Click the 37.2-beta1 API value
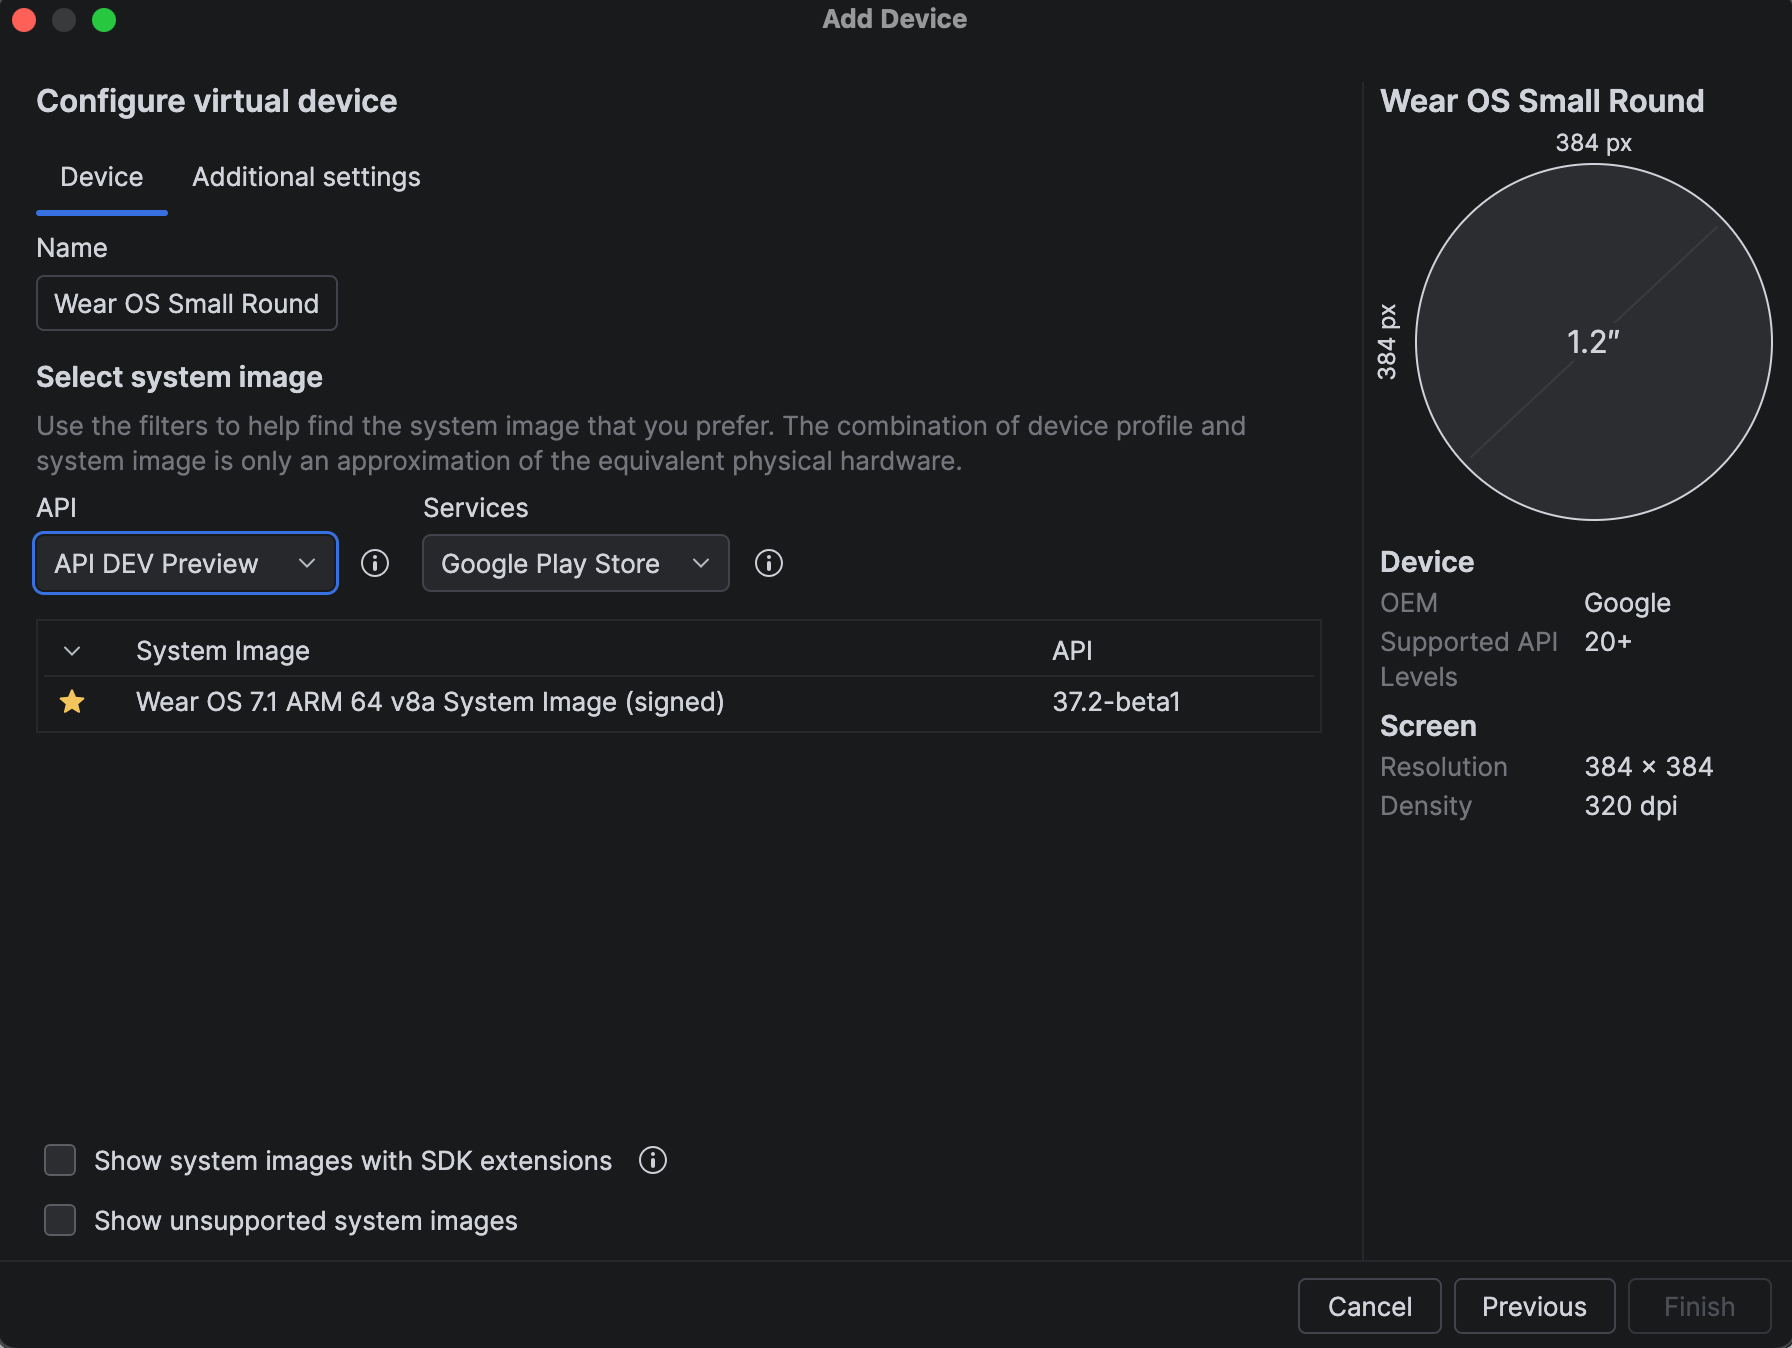1792x1348 pixels. pos(1116,702)
